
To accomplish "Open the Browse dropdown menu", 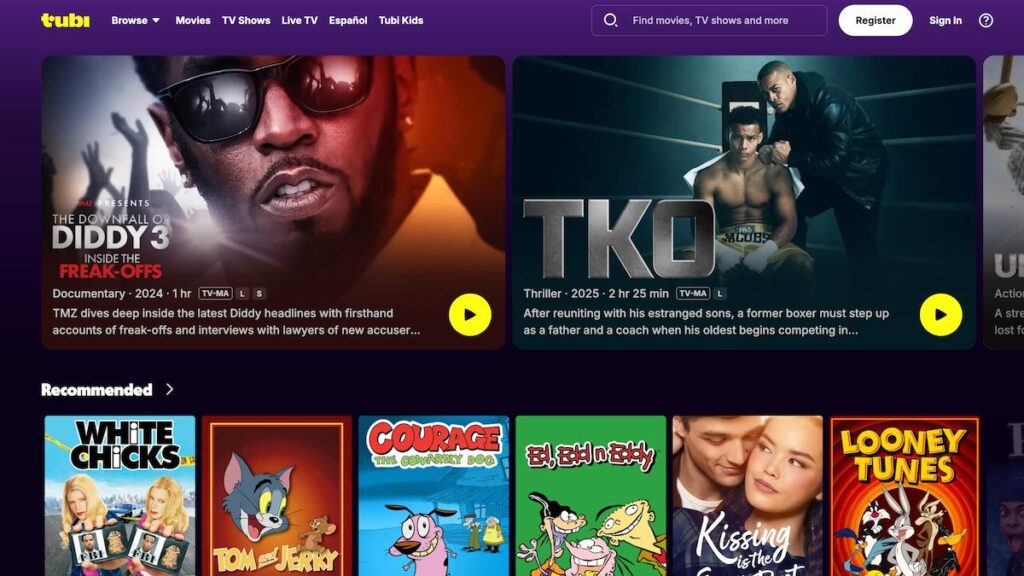I will tap(135, 20).
